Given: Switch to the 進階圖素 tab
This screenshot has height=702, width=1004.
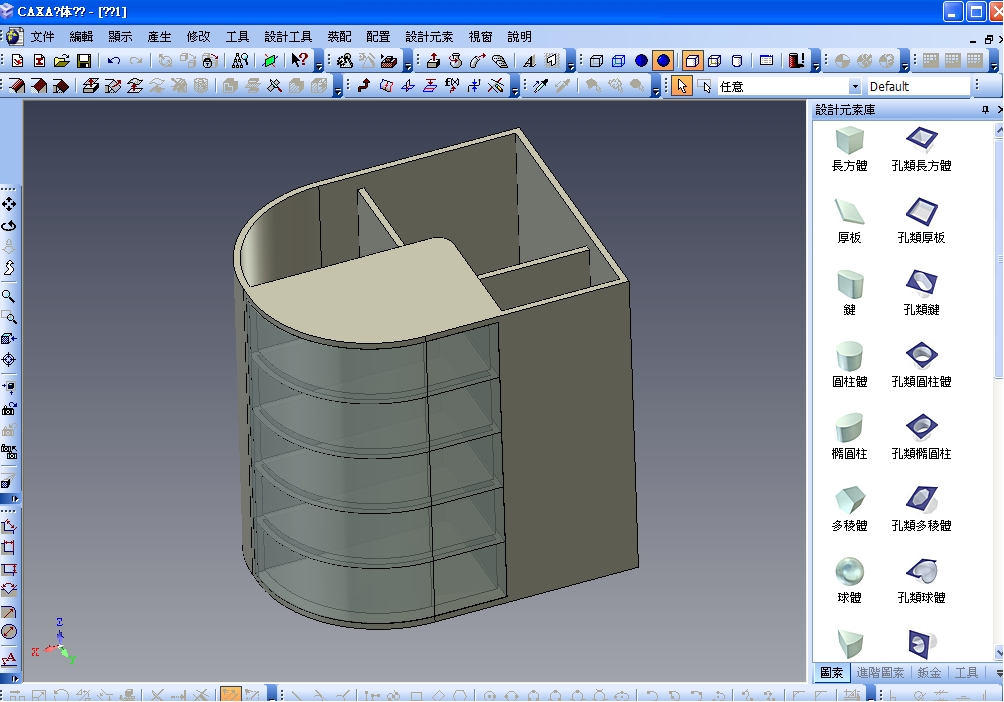Looking at the screenshot, I should tap(880, 673).
